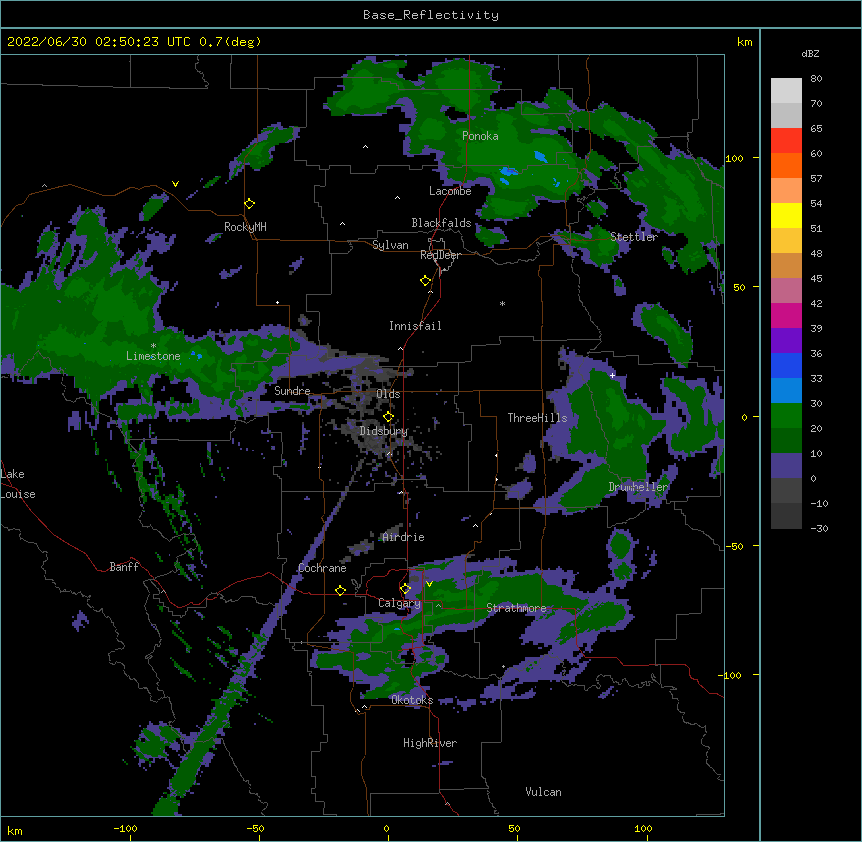This screenshot has width=862, height=842.
Task: Click the asterisk marker above Limestone
Action: click(x=153, y=346)
